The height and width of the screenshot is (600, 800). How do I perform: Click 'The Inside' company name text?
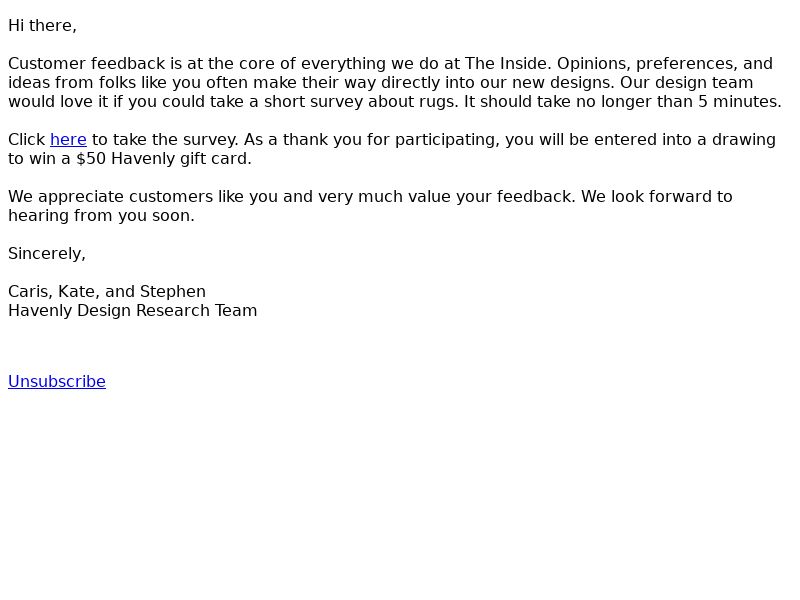tap(505, 64)
